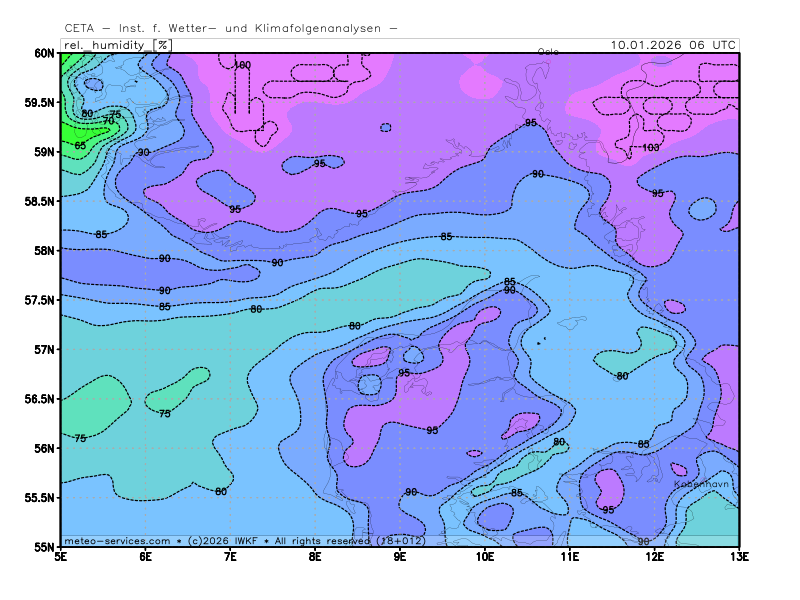This screenshot has width=800, height=600.
Task: Click the 70 contour label
Action: (x=108, y=121)
